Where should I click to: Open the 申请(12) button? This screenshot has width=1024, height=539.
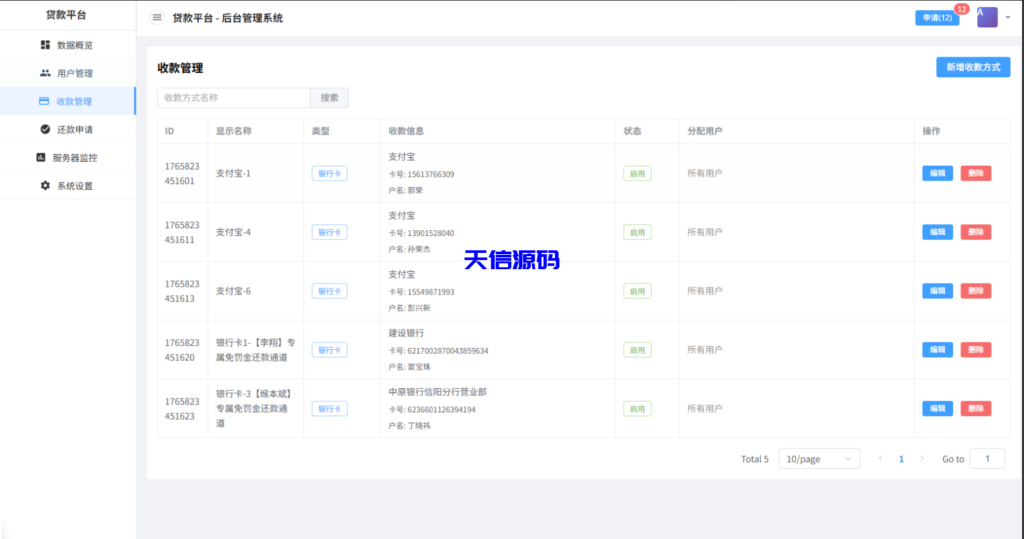937,18
